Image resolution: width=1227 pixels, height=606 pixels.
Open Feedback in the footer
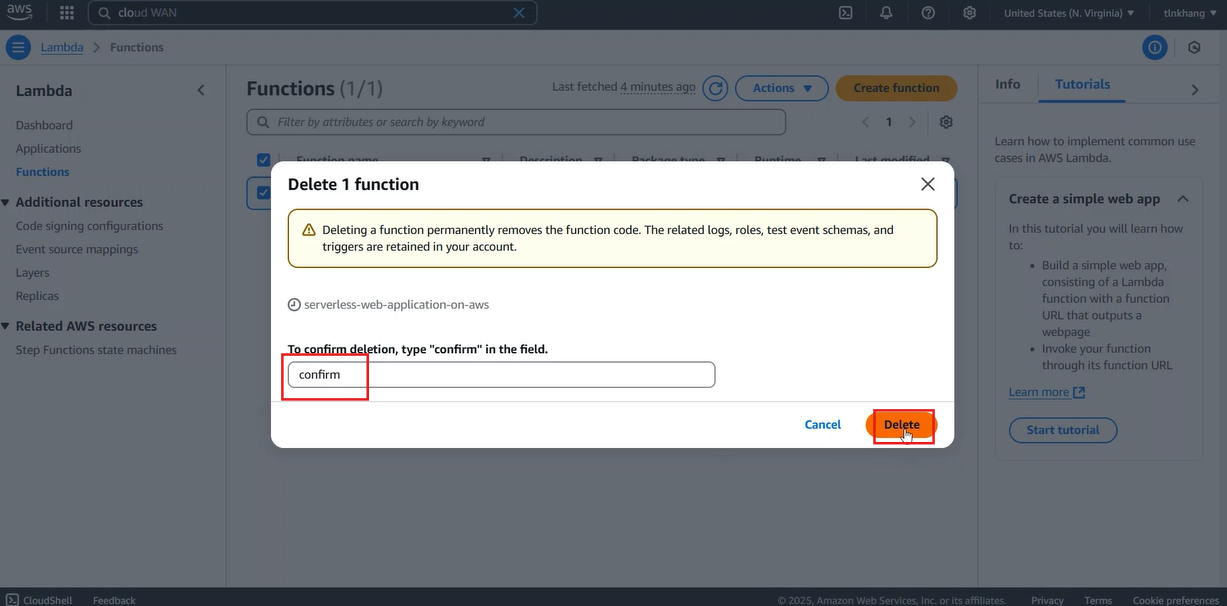point(114,600)
